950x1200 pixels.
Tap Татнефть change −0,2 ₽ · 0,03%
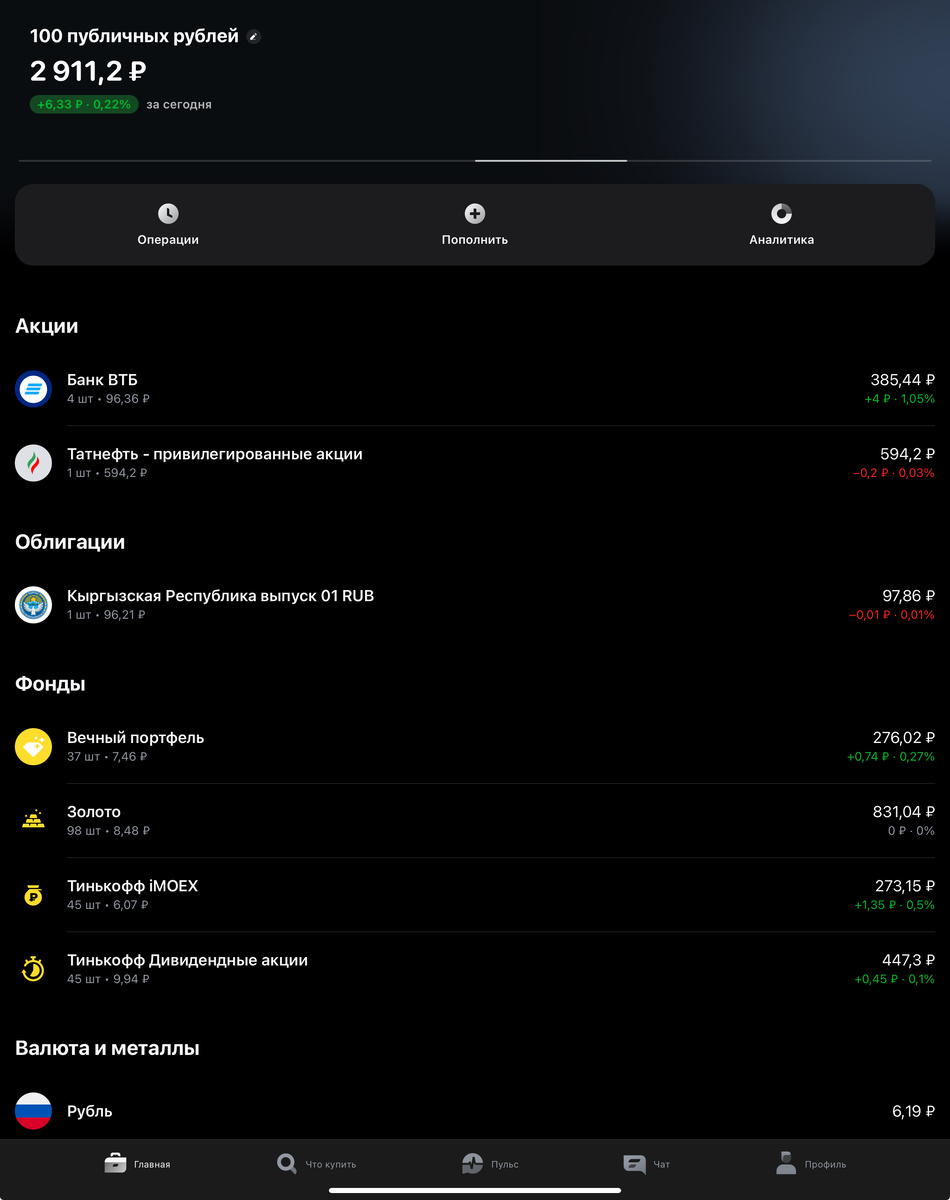pos(894,473)
